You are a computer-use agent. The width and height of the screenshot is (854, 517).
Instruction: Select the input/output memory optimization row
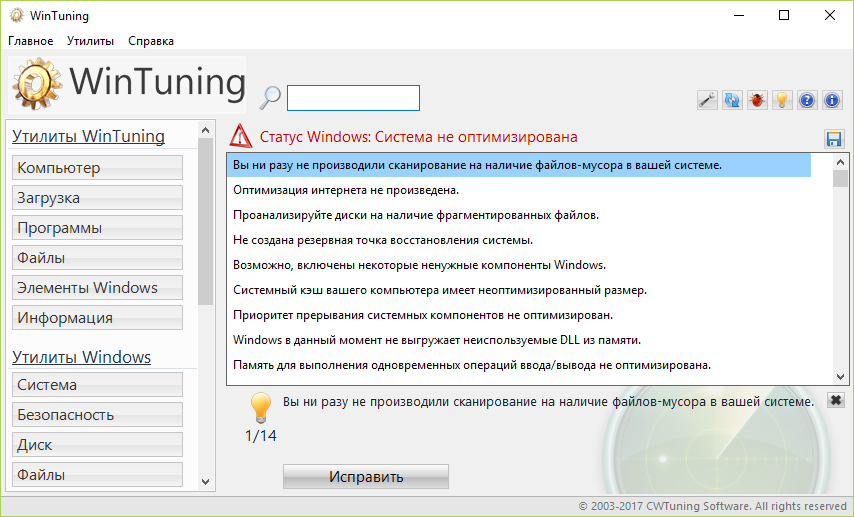[518, 366]
